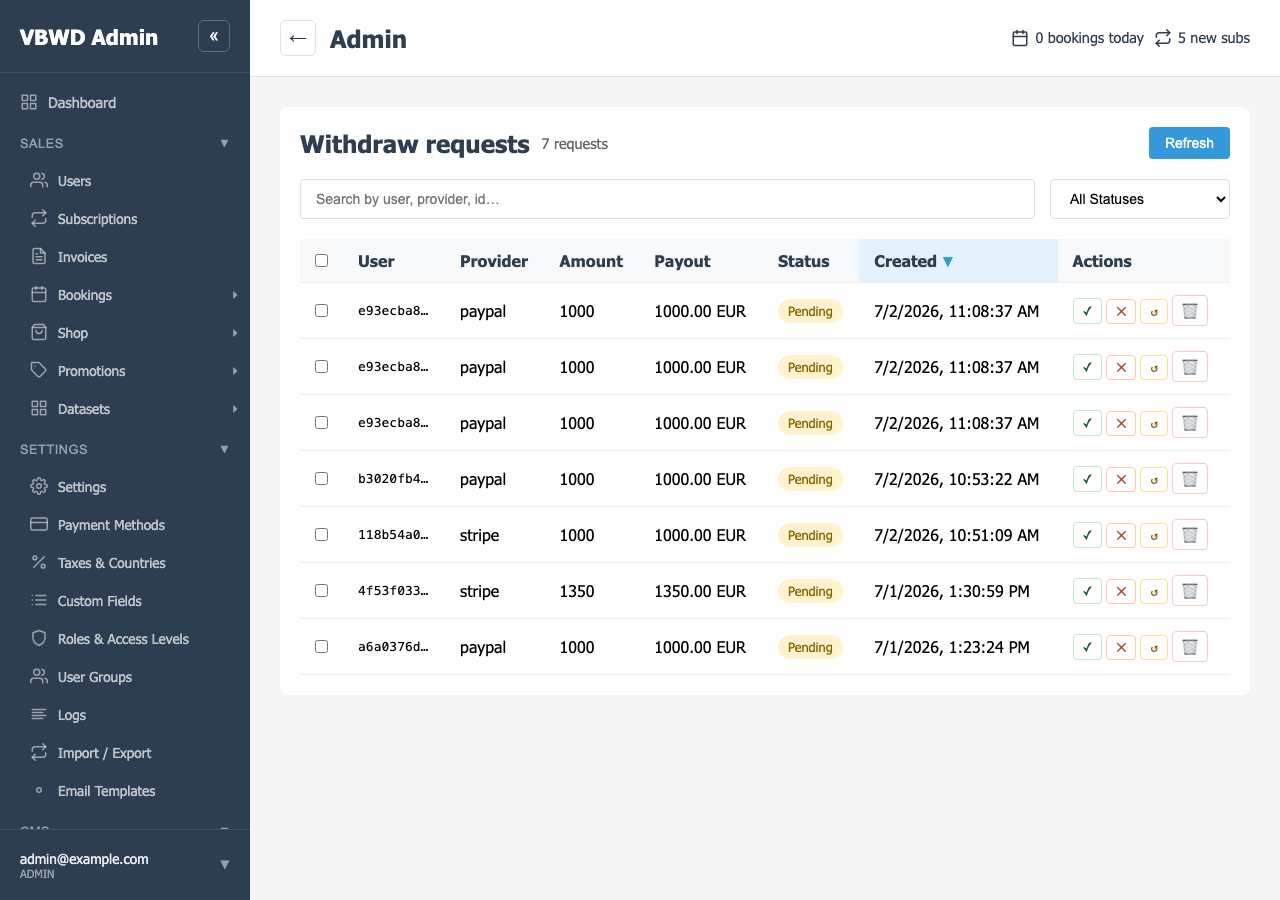Click the VBWD Admin title

[x=89, y=37]
